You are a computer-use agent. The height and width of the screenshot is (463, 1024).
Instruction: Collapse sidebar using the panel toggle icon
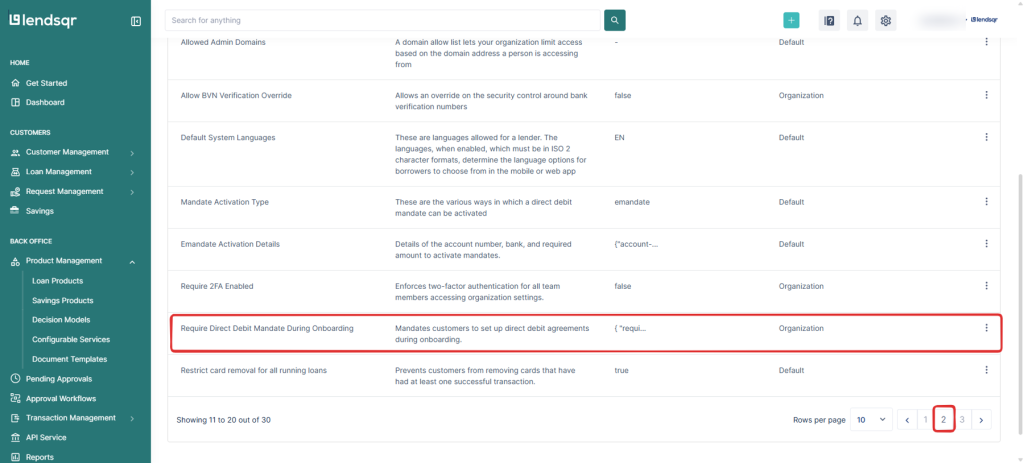tap(136, 21)
